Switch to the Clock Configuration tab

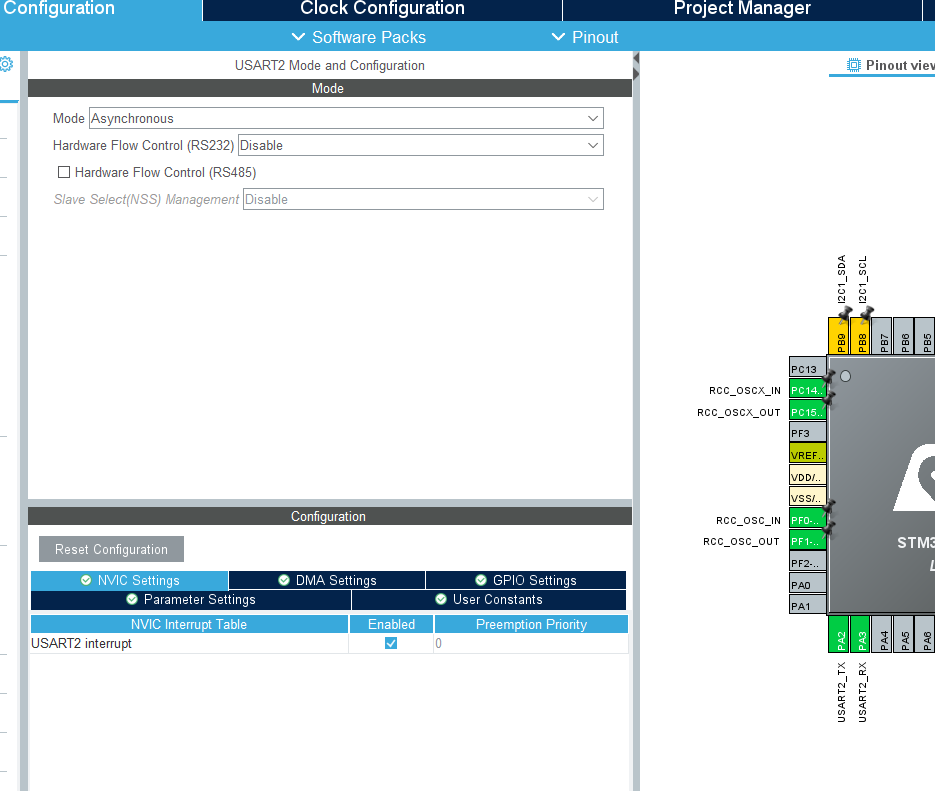(381, 9)
